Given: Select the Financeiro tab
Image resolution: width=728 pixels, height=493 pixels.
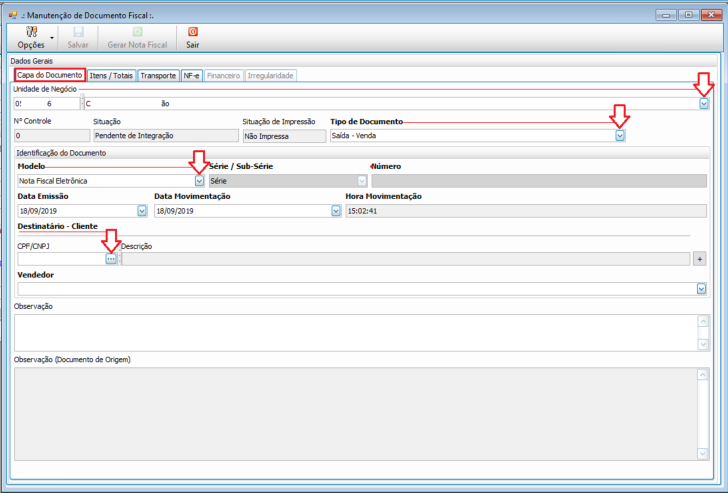Looking at the screenshot, I should pyautogui.click(x=223, y=76).
